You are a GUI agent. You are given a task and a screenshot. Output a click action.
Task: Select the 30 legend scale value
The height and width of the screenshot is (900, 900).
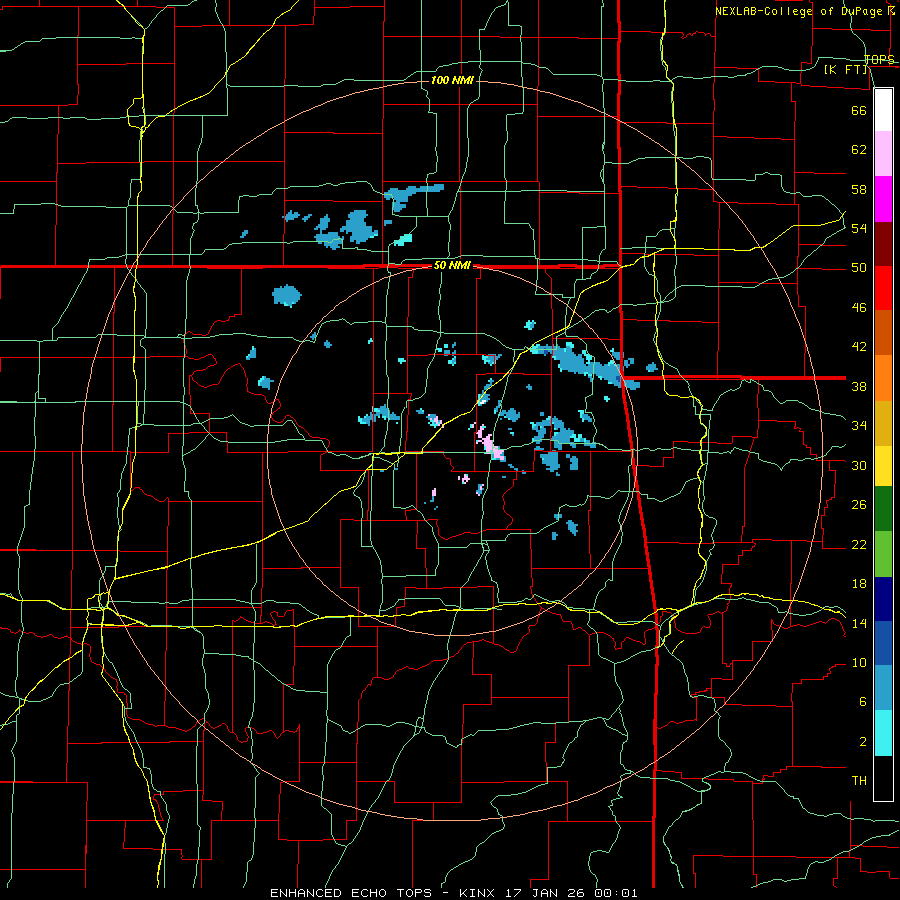coord(859,465)
